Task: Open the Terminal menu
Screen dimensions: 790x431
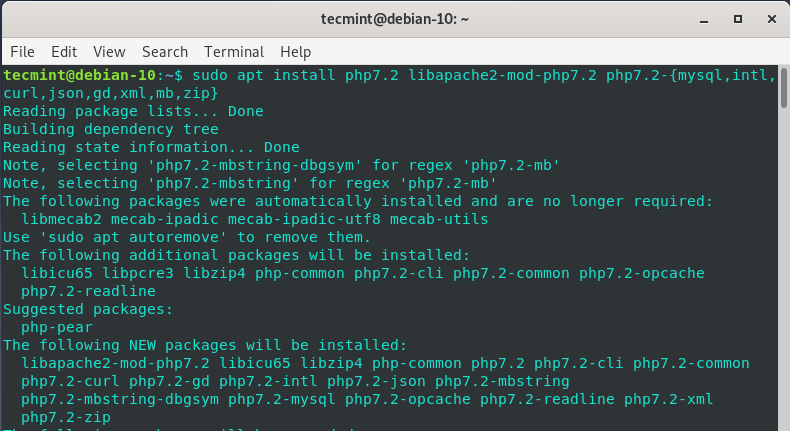Action: [234, 51]
